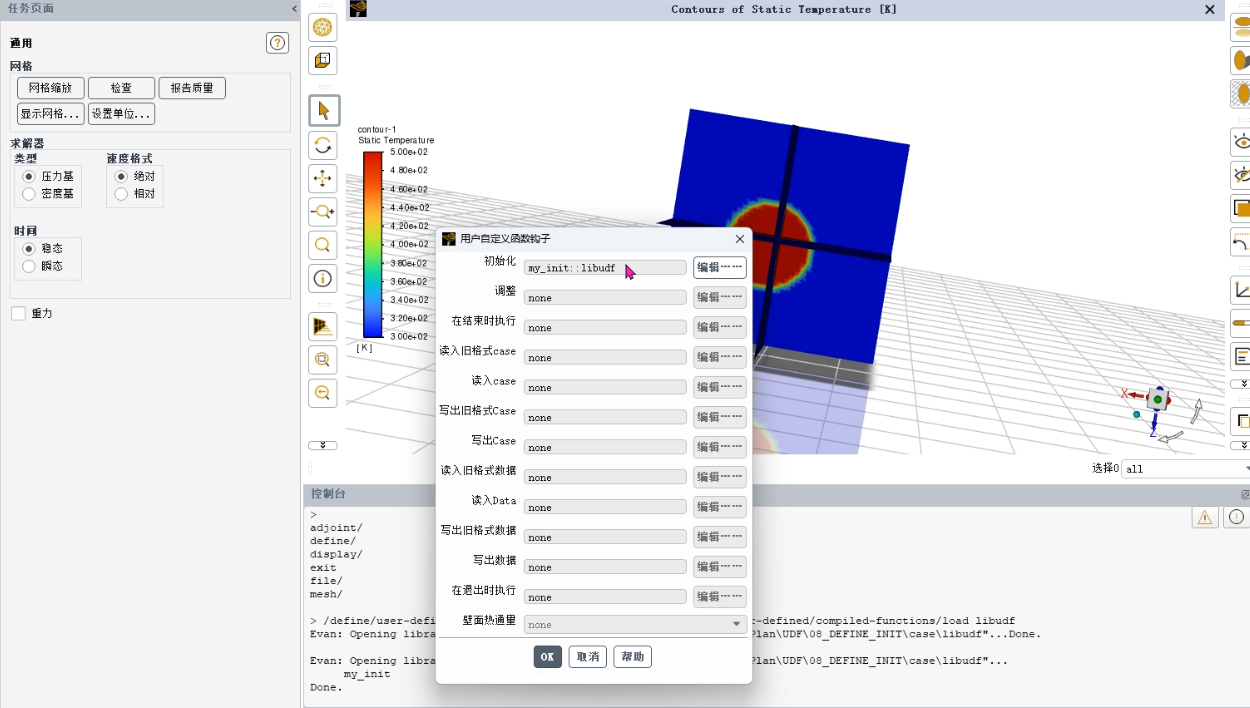Screen dimensions: 1250x708
Task: Click 编辑 button for 读入case row
Action: 720,387
